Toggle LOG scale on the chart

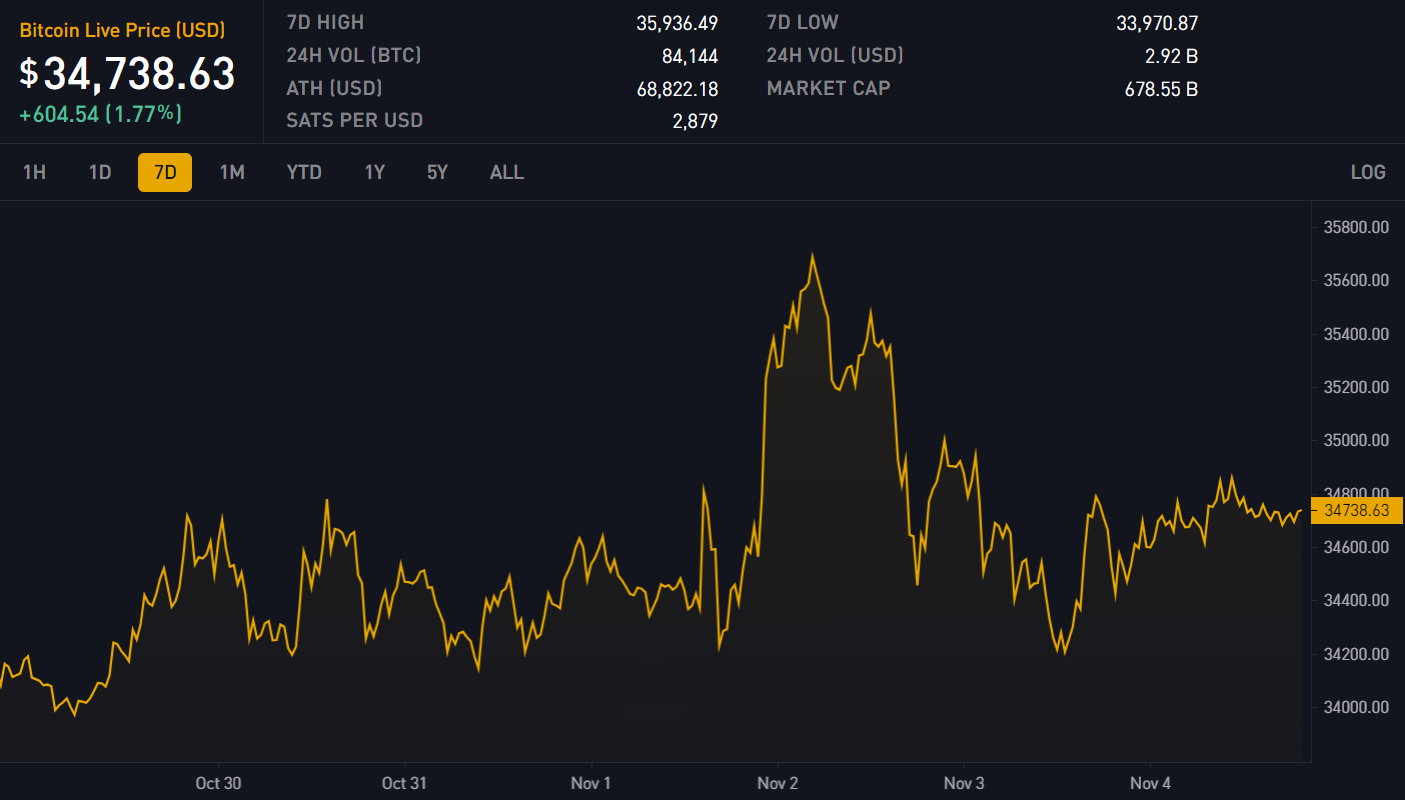[x=1367, y=172]
